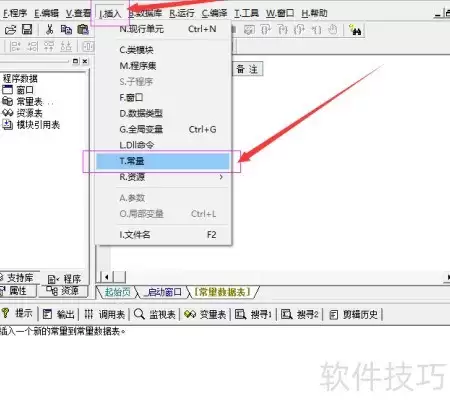Select 模块引用表 tree item
Image resolution: width=450 pixels, height=410 pixels.
pos(38,125)
